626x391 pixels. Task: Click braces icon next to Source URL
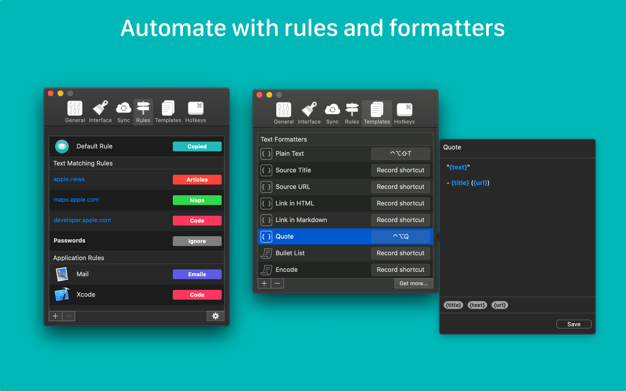coord(266,187)
